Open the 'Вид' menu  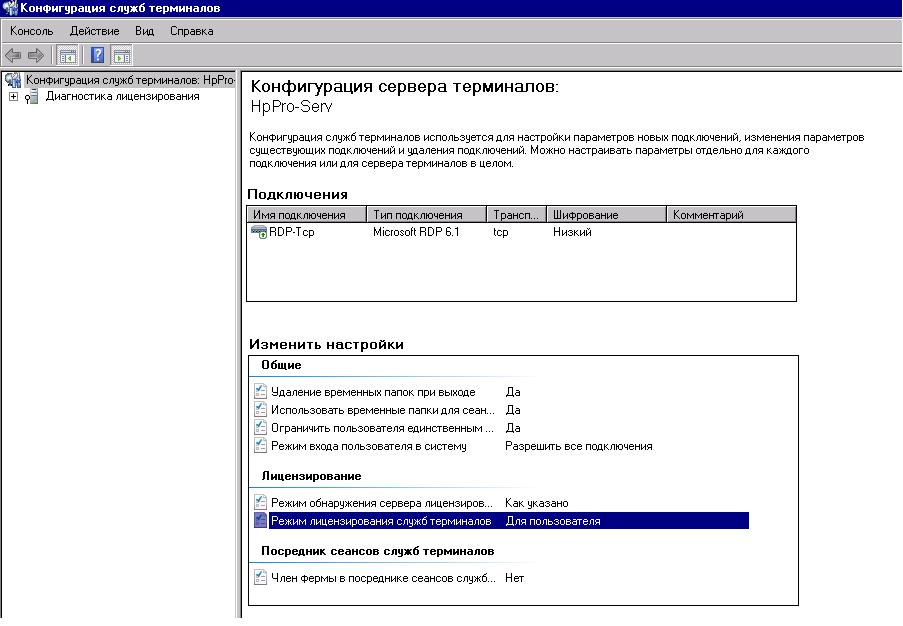[x=145, y=31]
